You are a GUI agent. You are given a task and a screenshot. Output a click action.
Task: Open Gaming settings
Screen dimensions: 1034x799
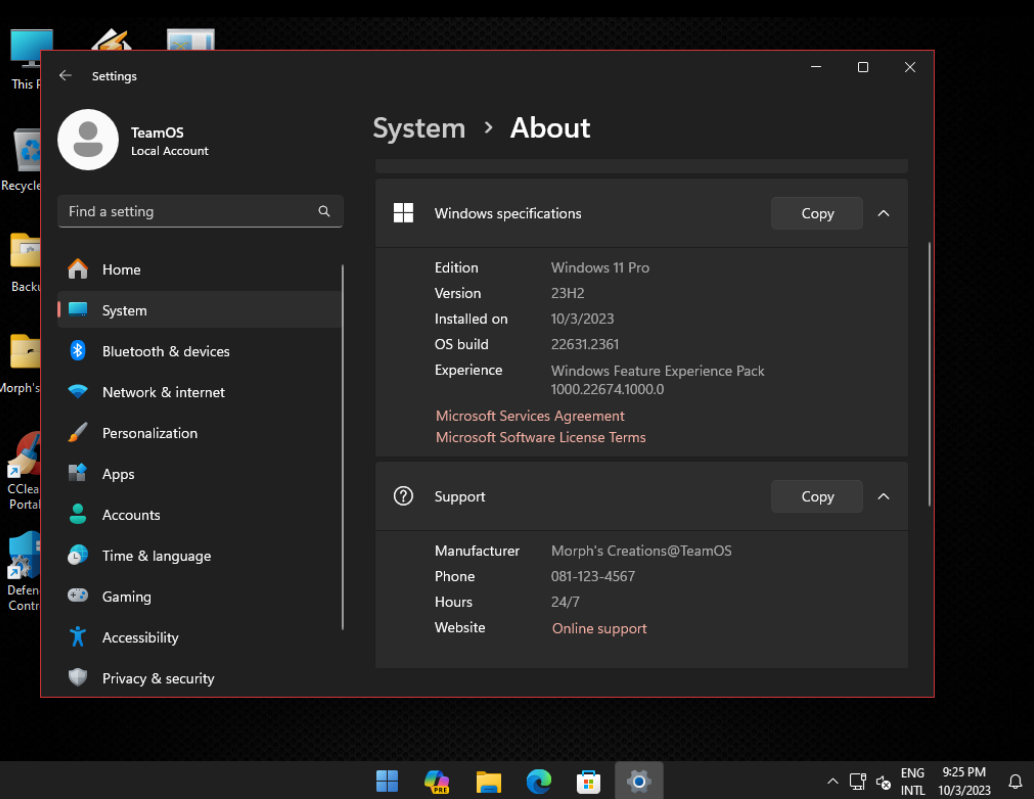pyautogui.click(x=200, y=596)
